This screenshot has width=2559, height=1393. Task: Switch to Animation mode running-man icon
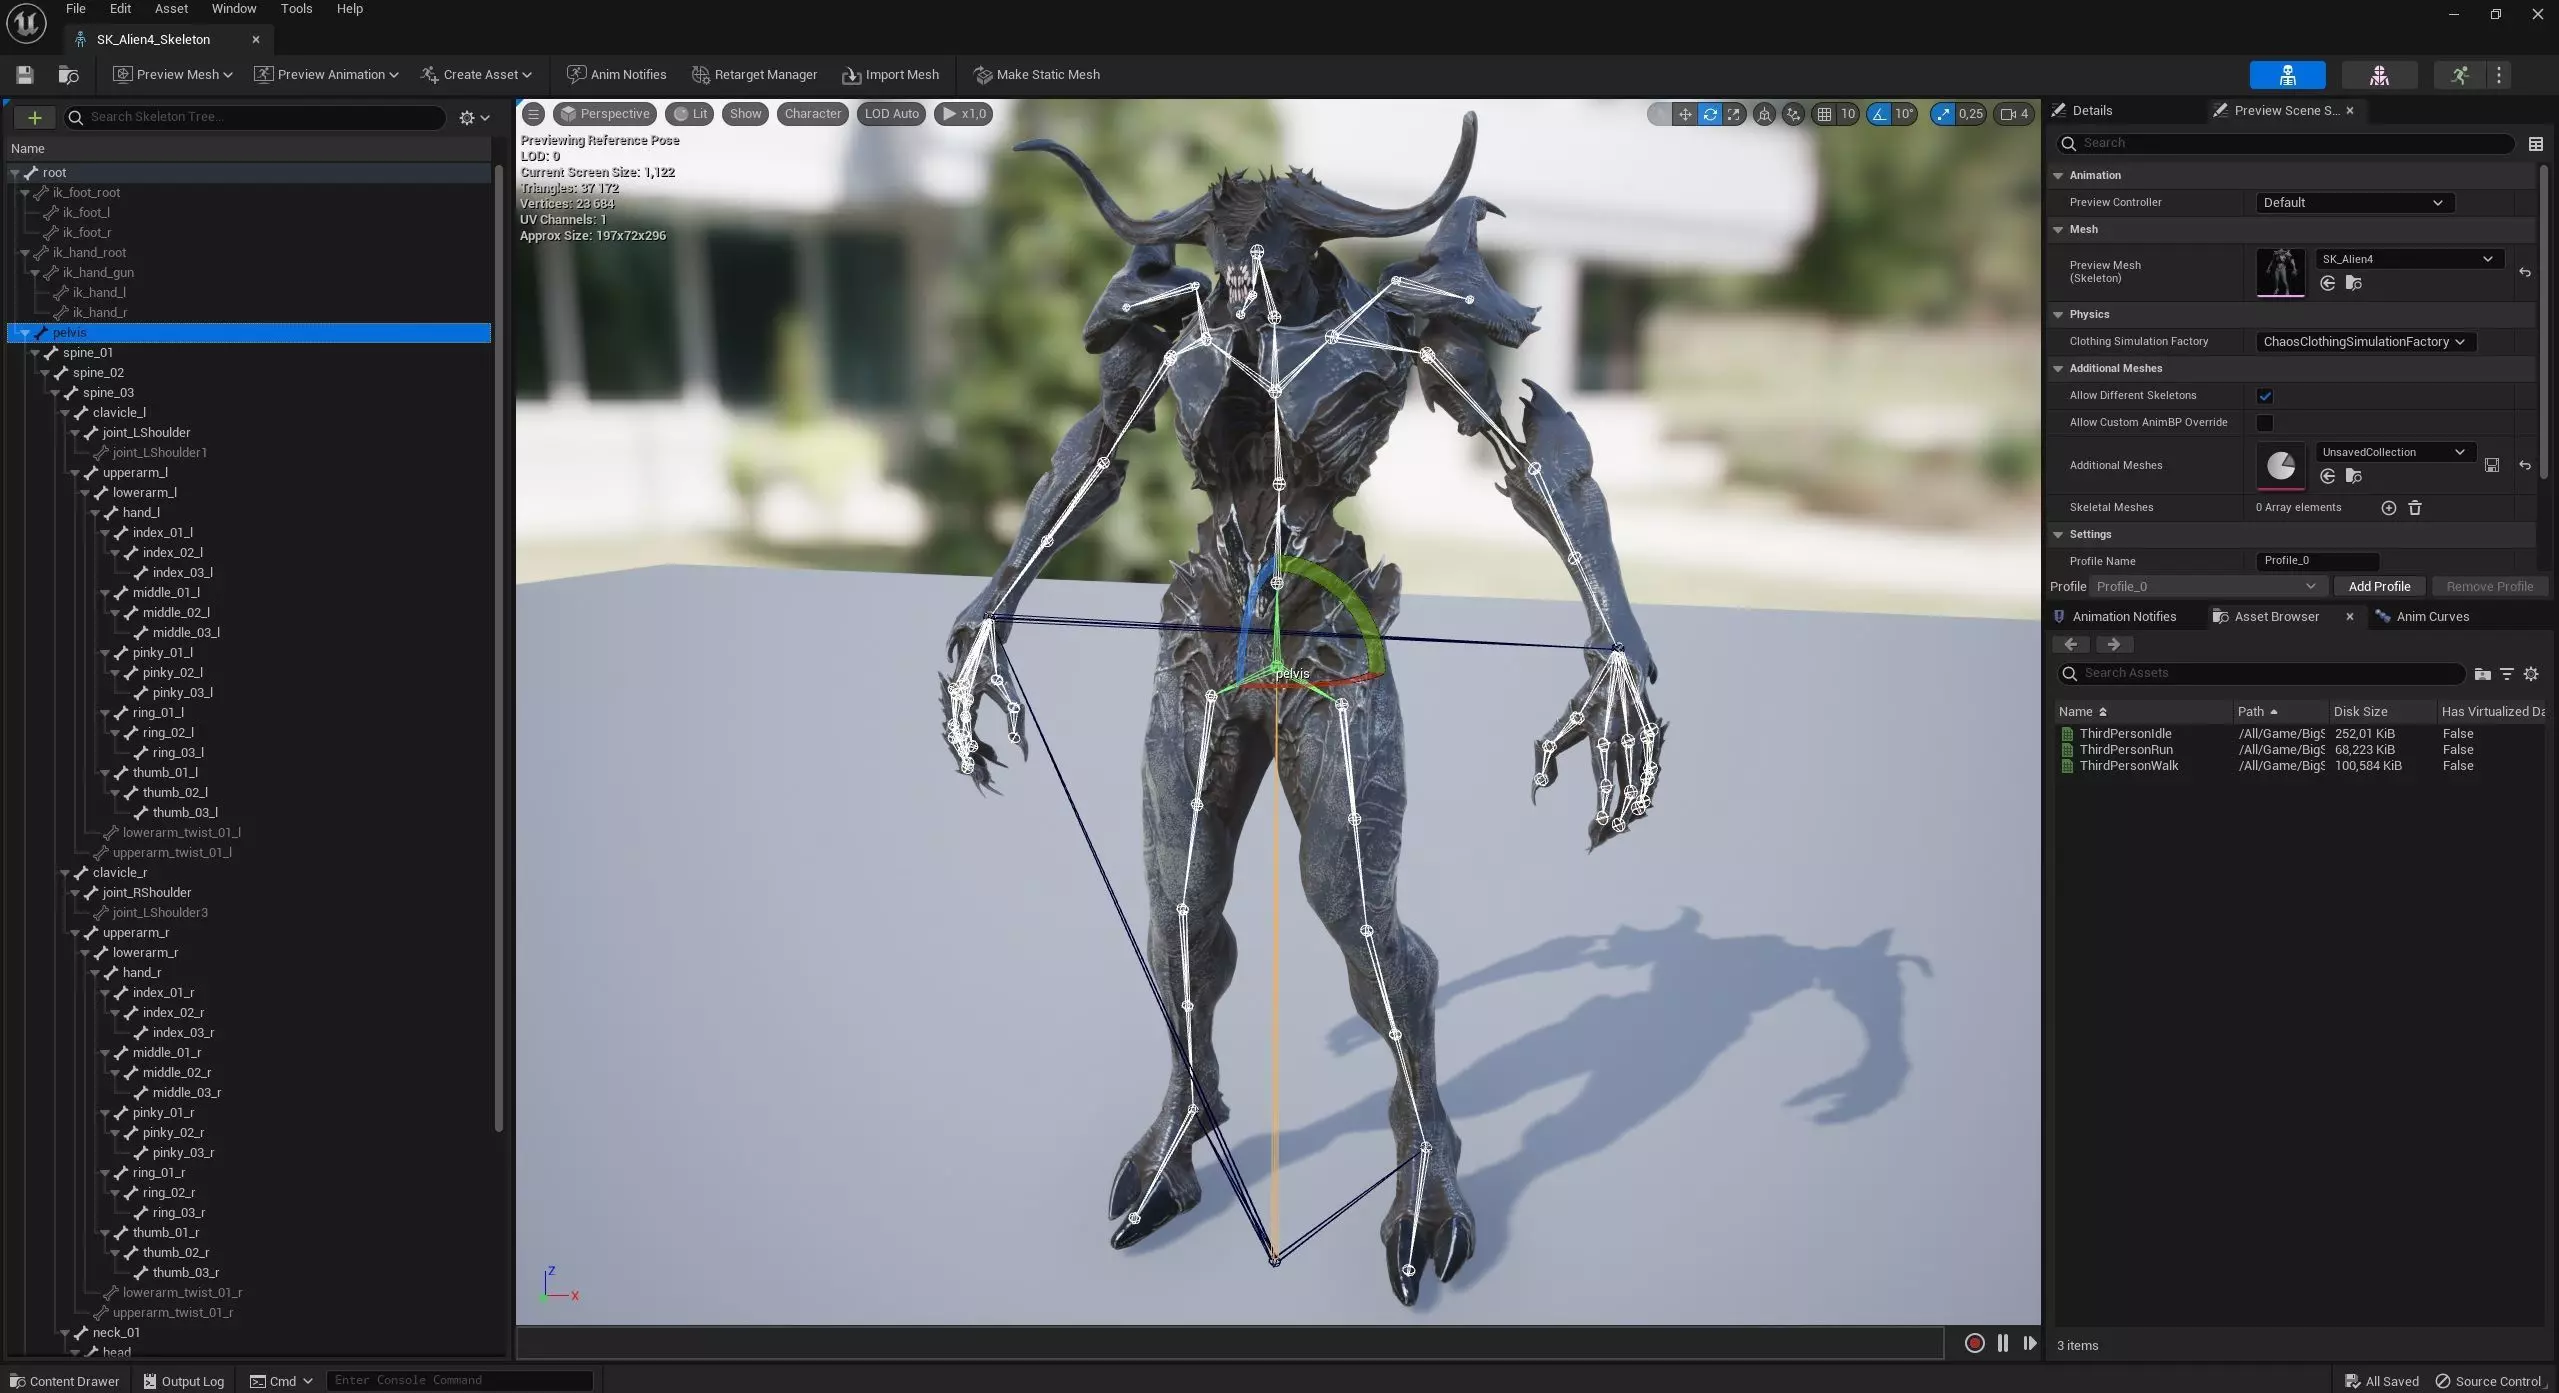point(2459,75)
